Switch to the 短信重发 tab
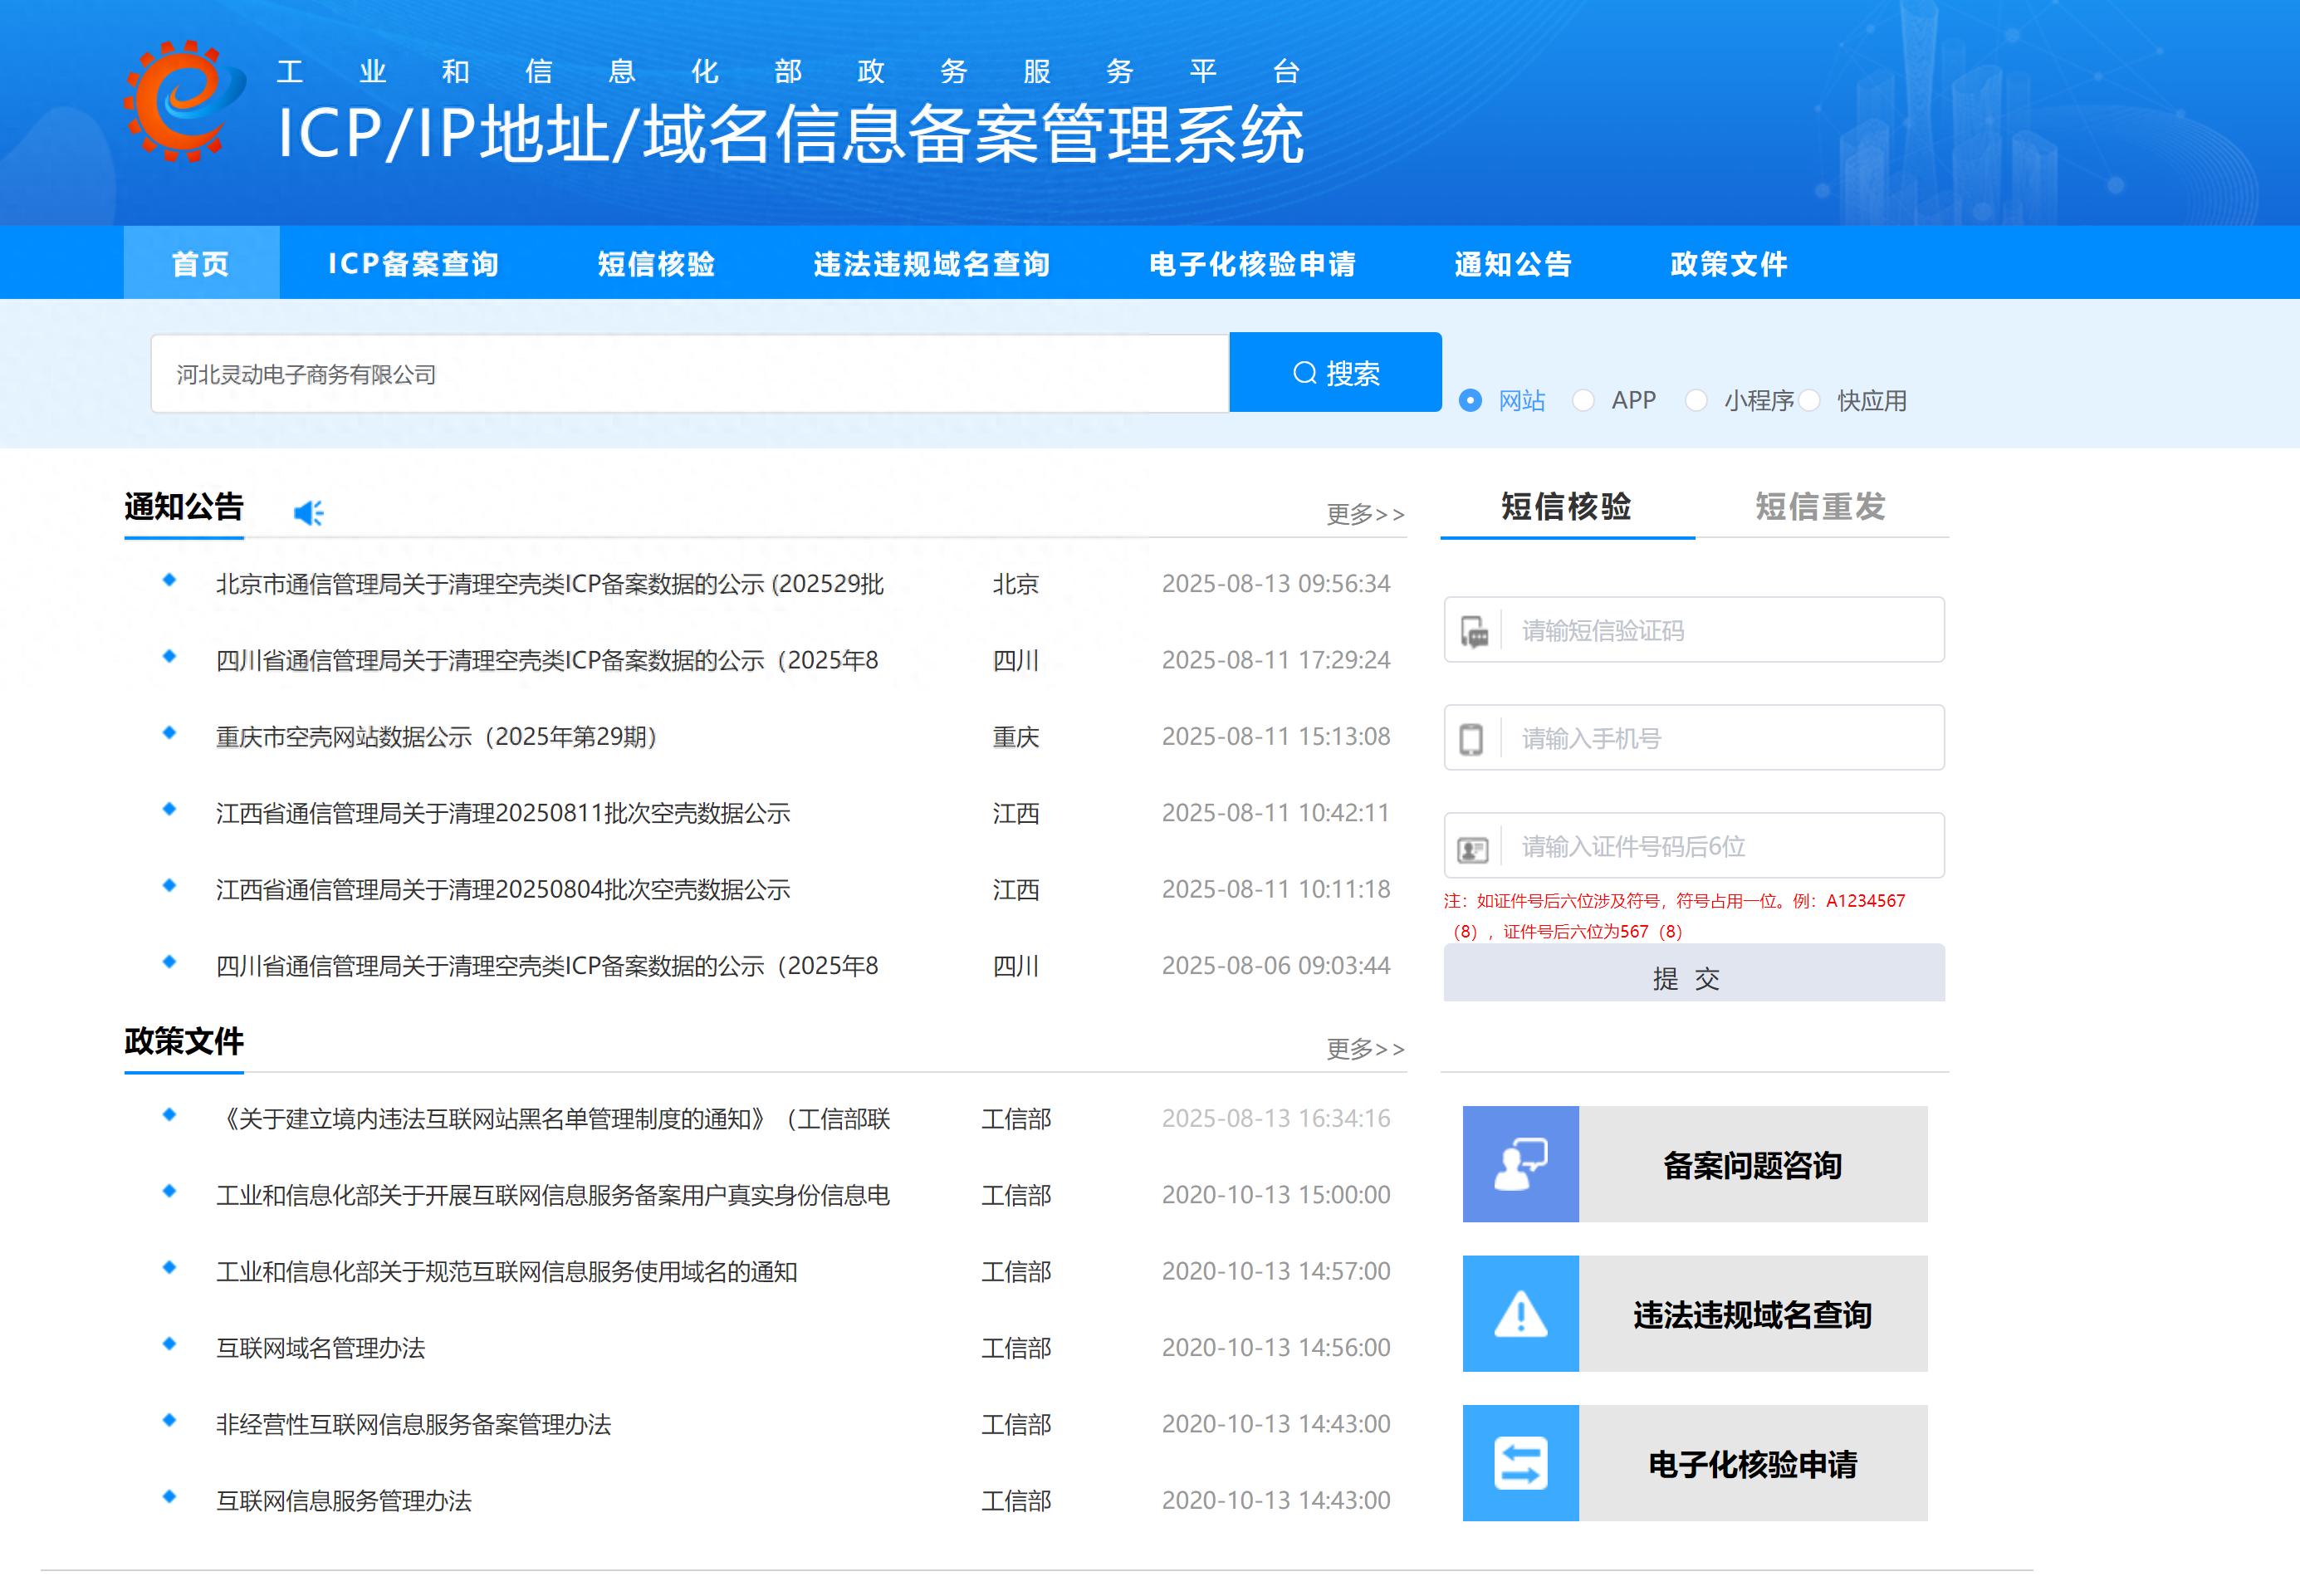 click(x=1820, y=507)
